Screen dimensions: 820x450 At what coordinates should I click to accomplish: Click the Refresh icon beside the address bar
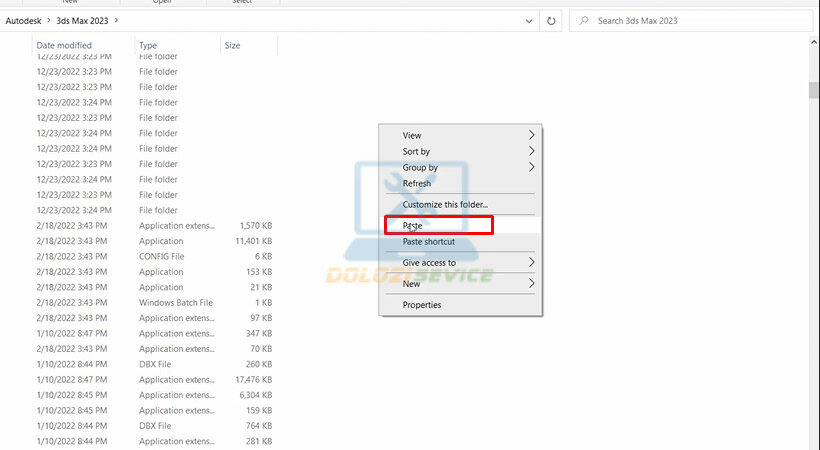pyautogui.click(x=551, y=21)
